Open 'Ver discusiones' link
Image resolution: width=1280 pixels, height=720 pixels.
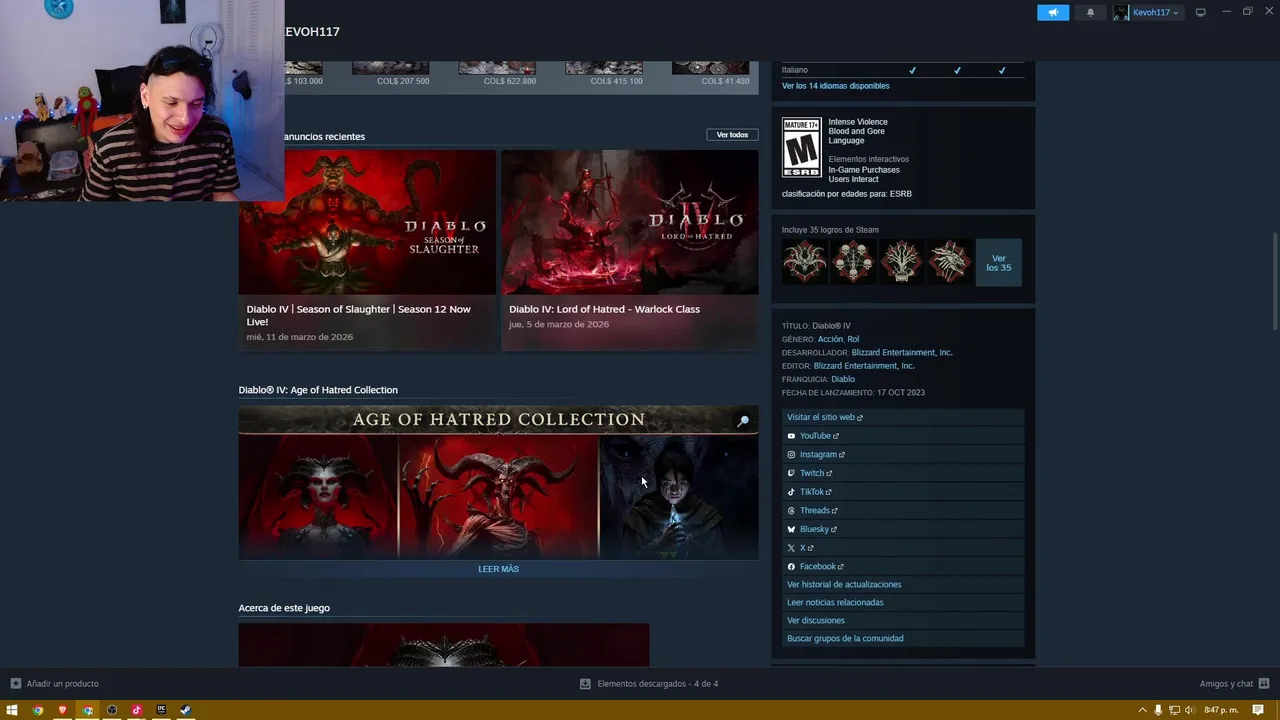[x=816, y=620]
